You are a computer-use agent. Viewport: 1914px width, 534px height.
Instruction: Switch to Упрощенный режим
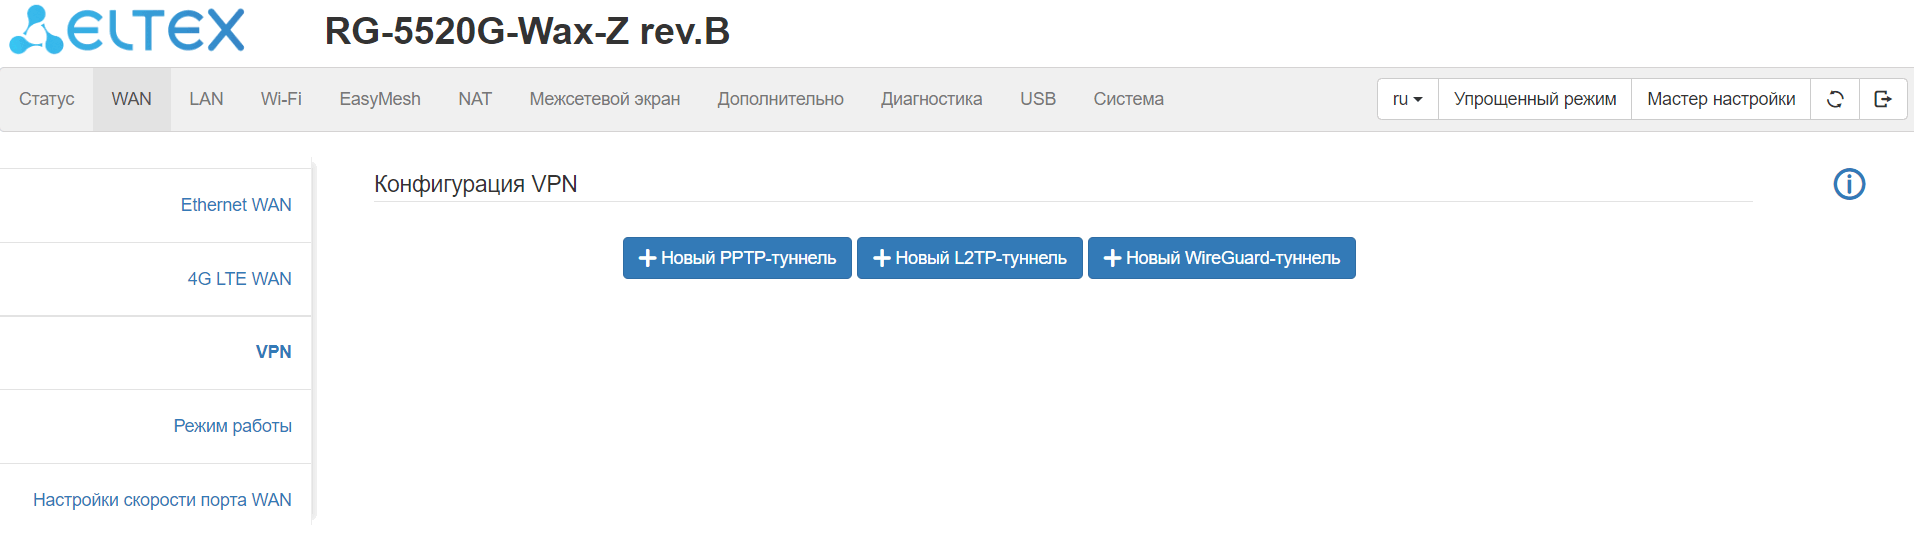tap(1534, 99)
